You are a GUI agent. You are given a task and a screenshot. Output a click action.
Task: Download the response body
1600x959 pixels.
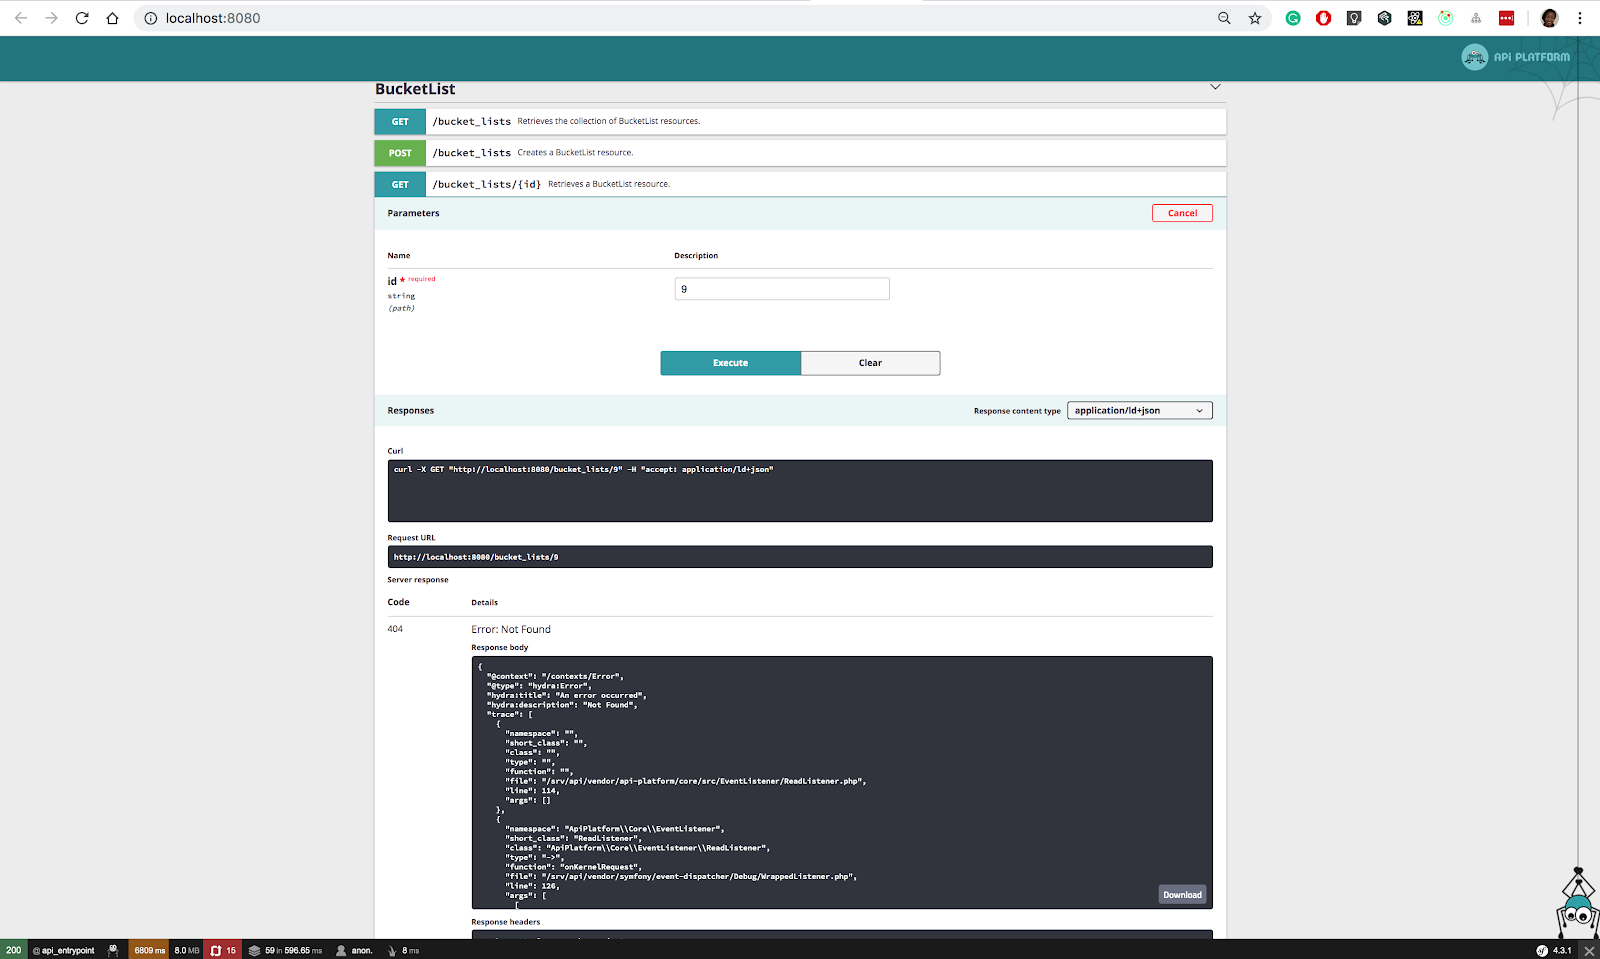point(1182,895)
